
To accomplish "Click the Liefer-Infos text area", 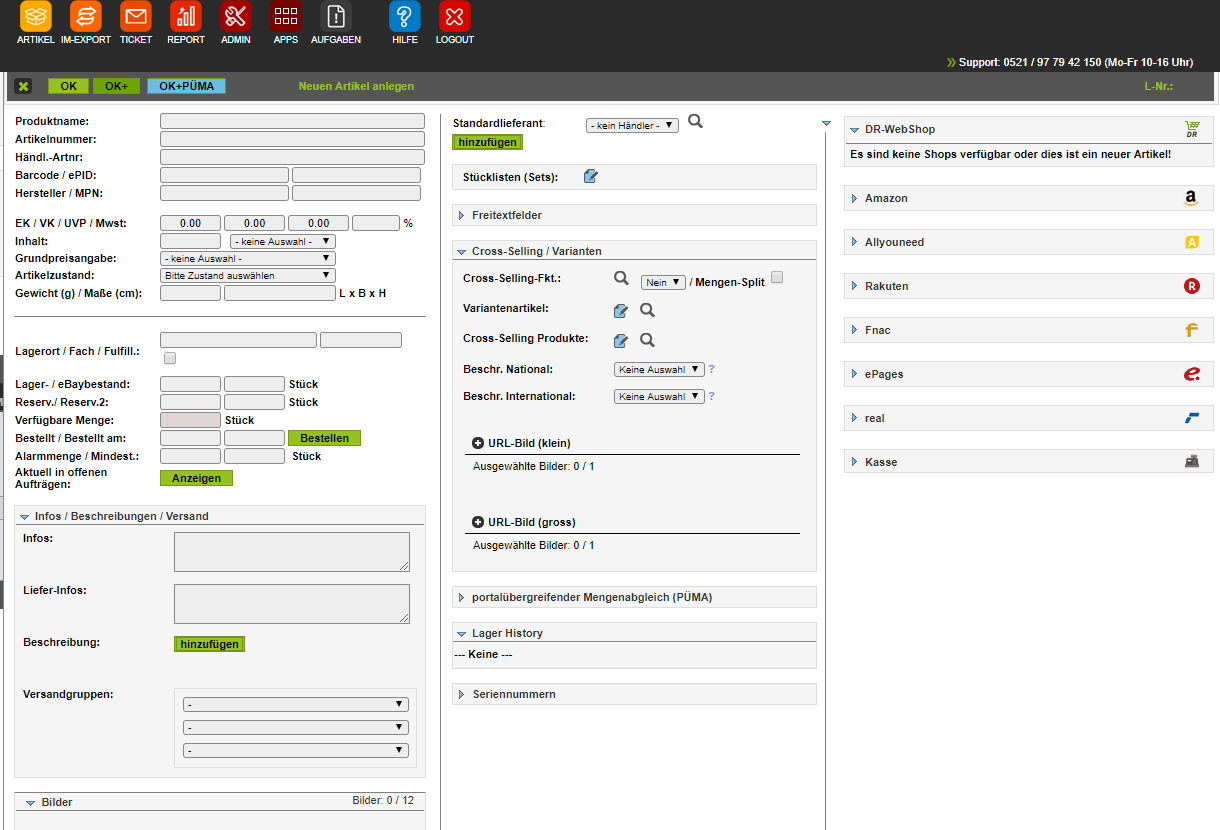I will tap(292, 604).
